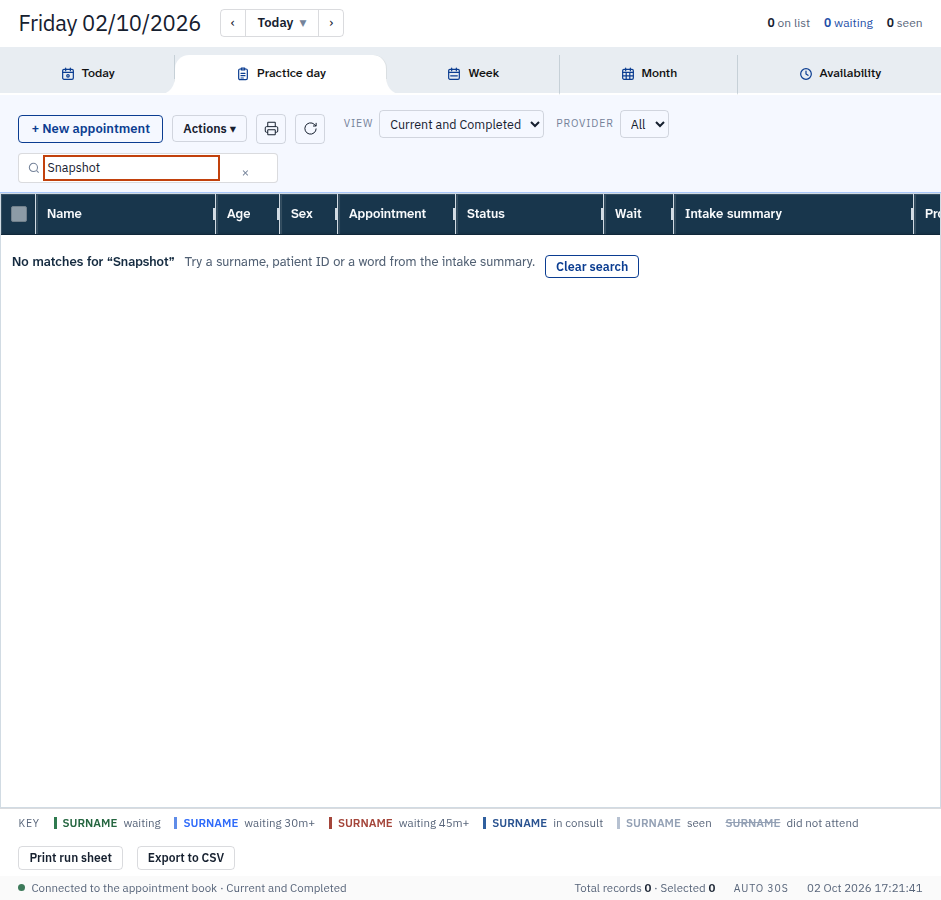The height and width of the screenshot is (900, 941).
Task: Go to previous day arrow
Action: (x=233, y=23)
